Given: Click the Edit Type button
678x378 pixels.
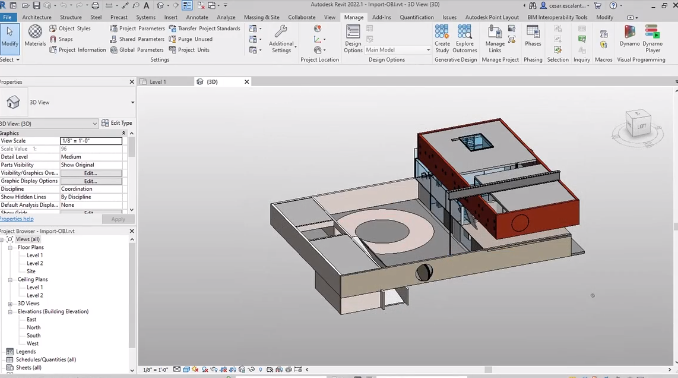Looking at the screenshot, I should (117, 123).
